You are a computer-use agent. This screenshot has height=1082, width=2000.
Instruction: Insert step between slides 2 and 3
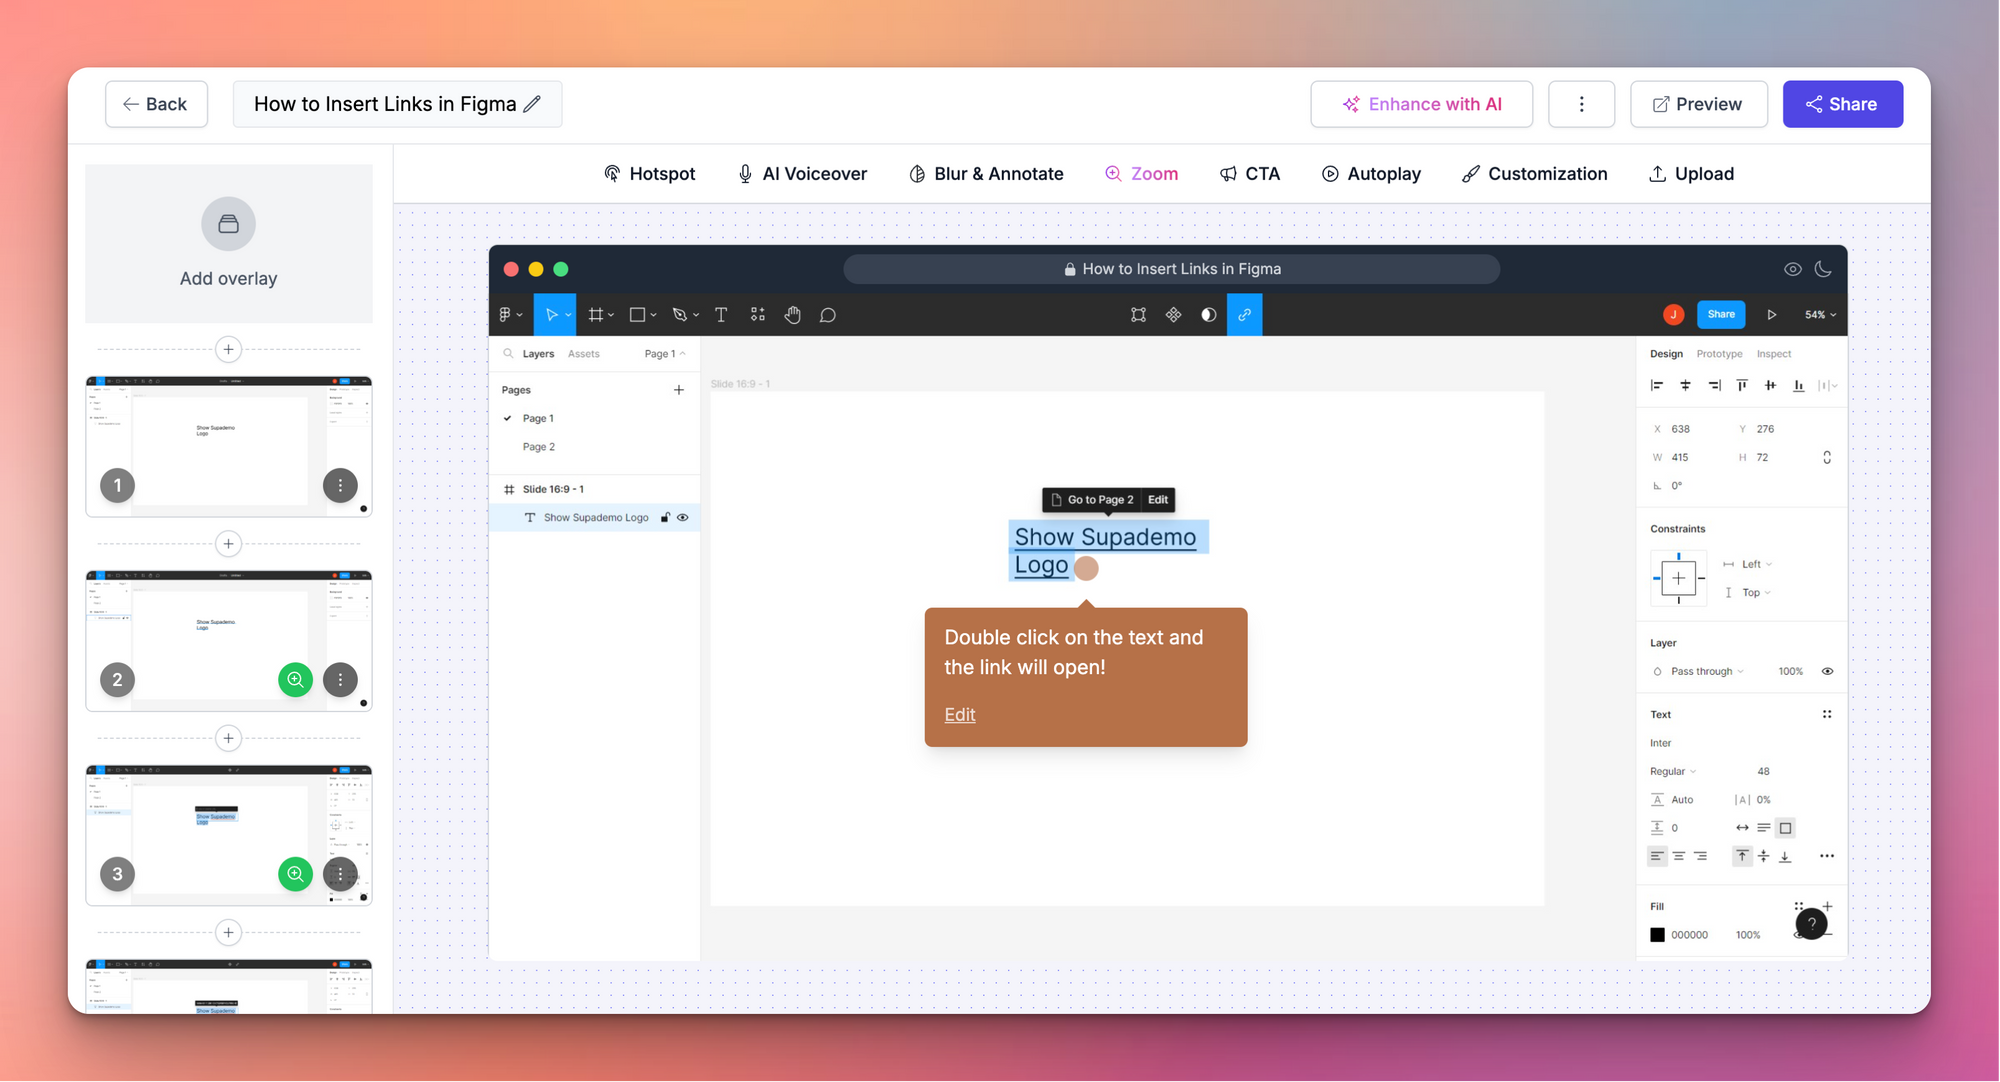click(x=228, y=738)
